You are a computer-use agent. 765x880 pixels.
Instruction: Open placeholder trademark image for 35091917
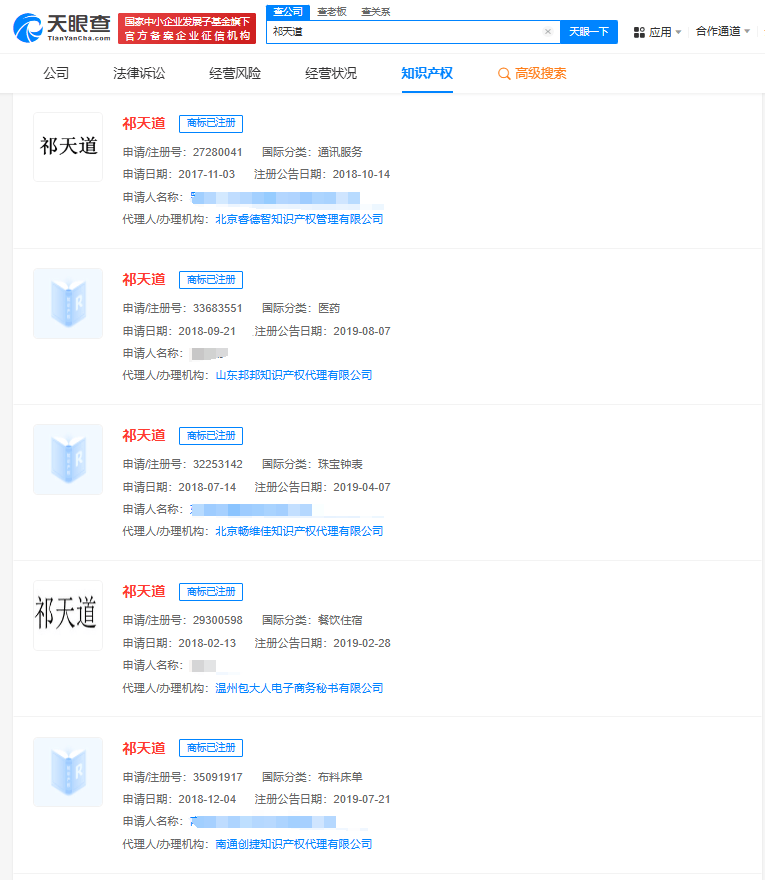pyautogui.click(x=68, y=772)
